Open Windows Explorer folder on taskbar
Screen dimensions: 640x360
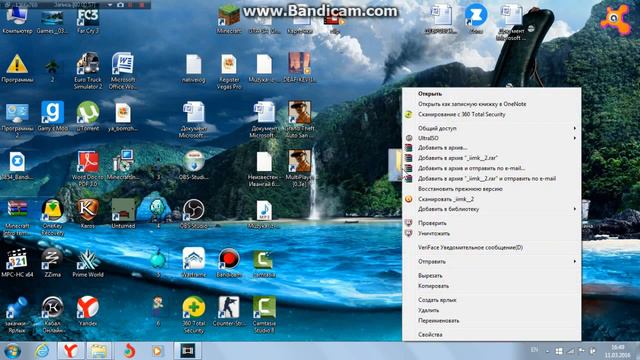point(99,351)
